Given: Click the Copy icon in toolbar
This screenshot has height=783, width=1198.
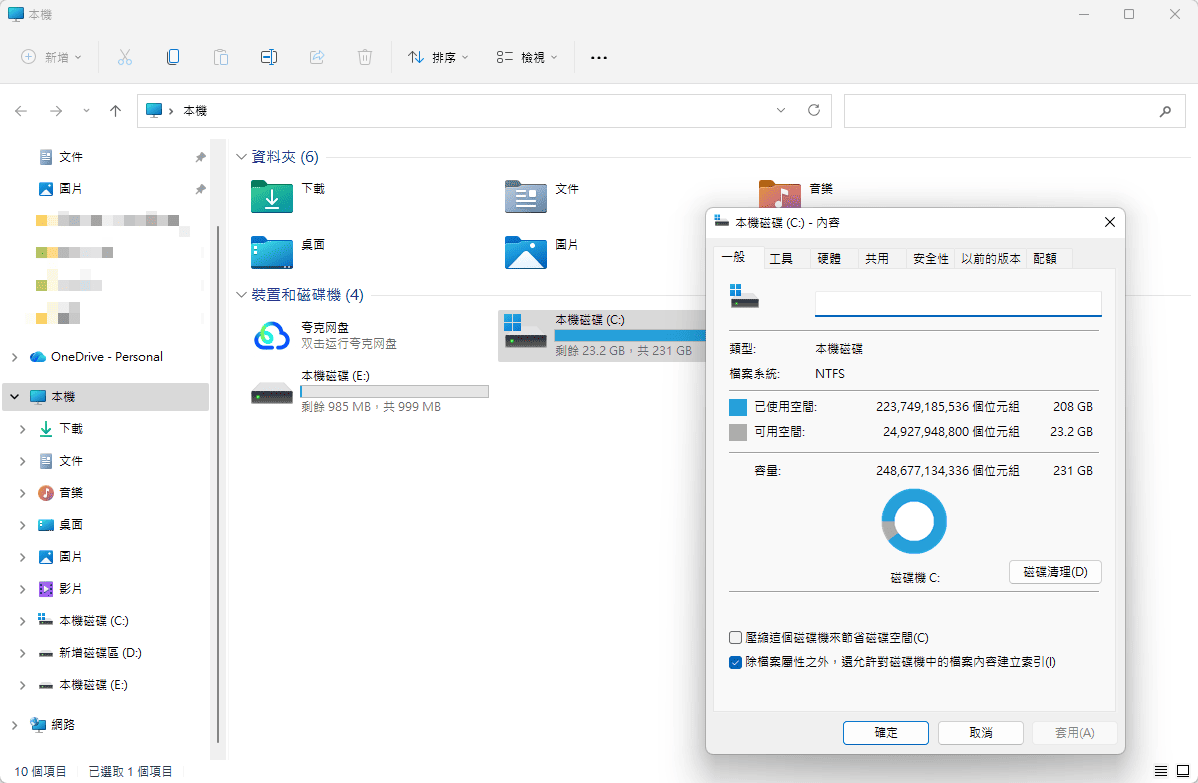Looking at the screenshot, I should (173, 57).
